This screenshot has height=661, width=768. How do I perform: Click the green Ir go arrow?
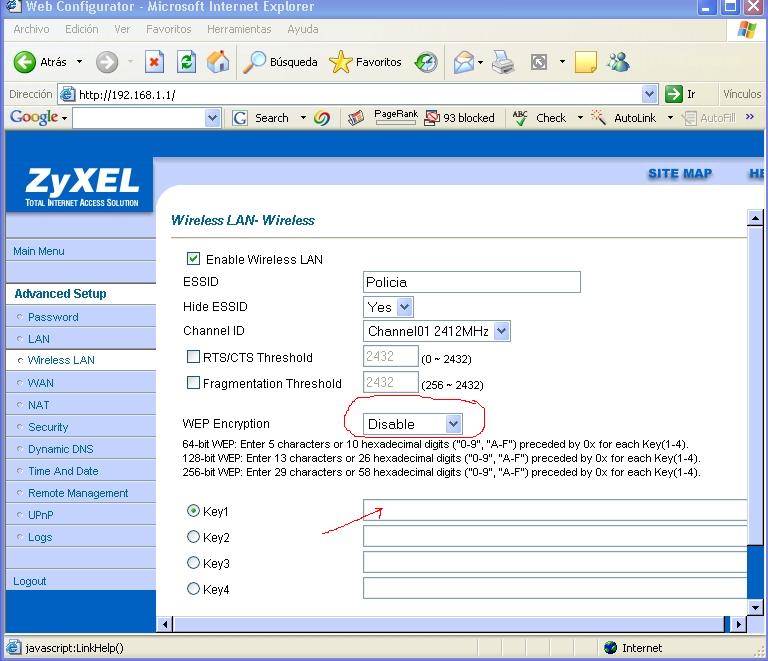(674, 94)
